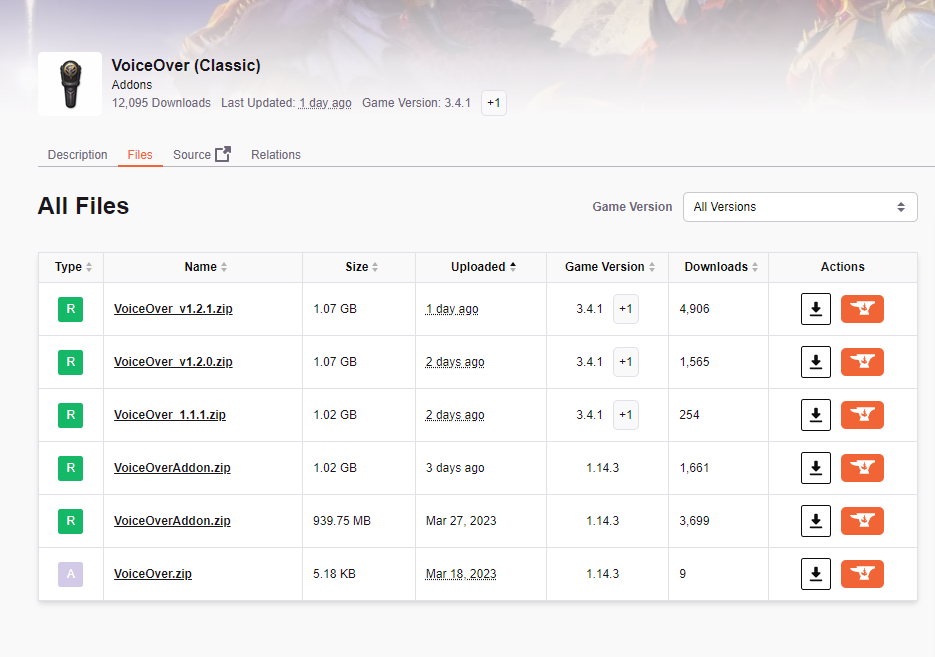Expand +1 game versions for VoiceOver_v1.2.0.zip
This screenshot has width=935, height=657.
click(x=626, y=362)
